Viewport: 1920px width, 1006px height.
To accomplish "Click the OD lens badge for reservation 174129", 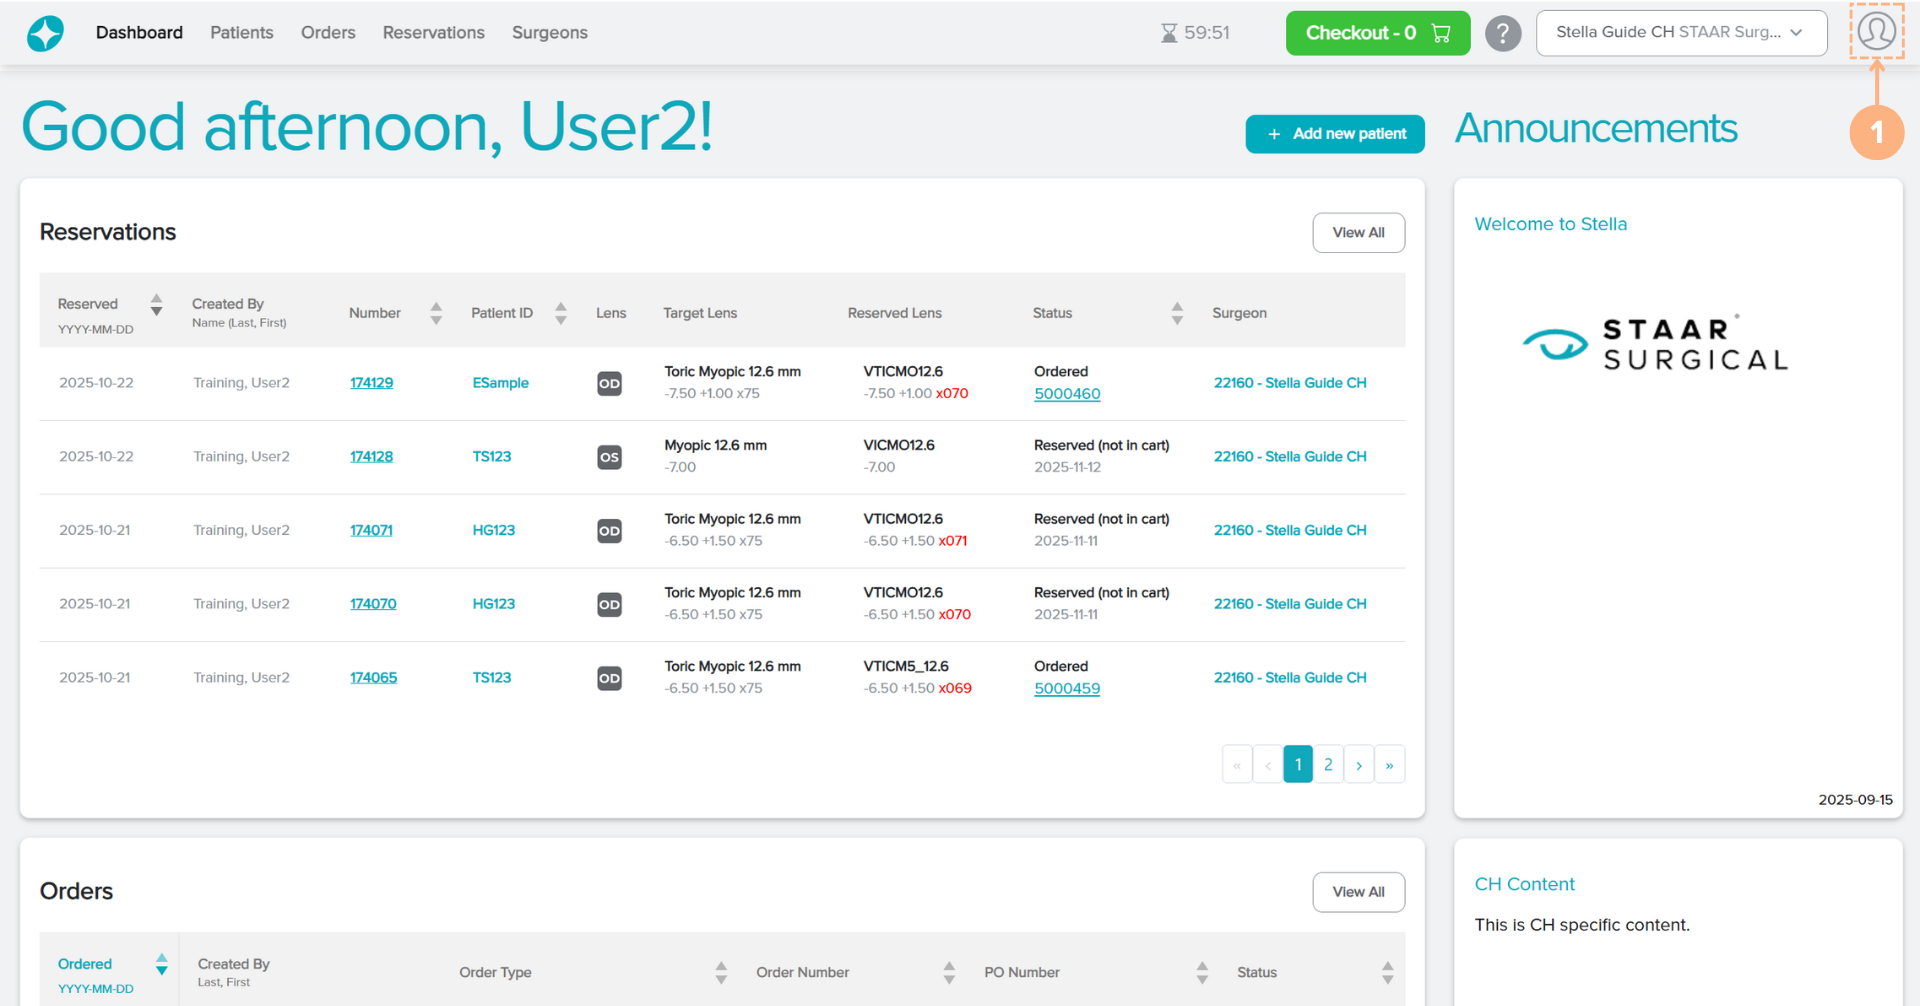I will (x=609, y=384).
